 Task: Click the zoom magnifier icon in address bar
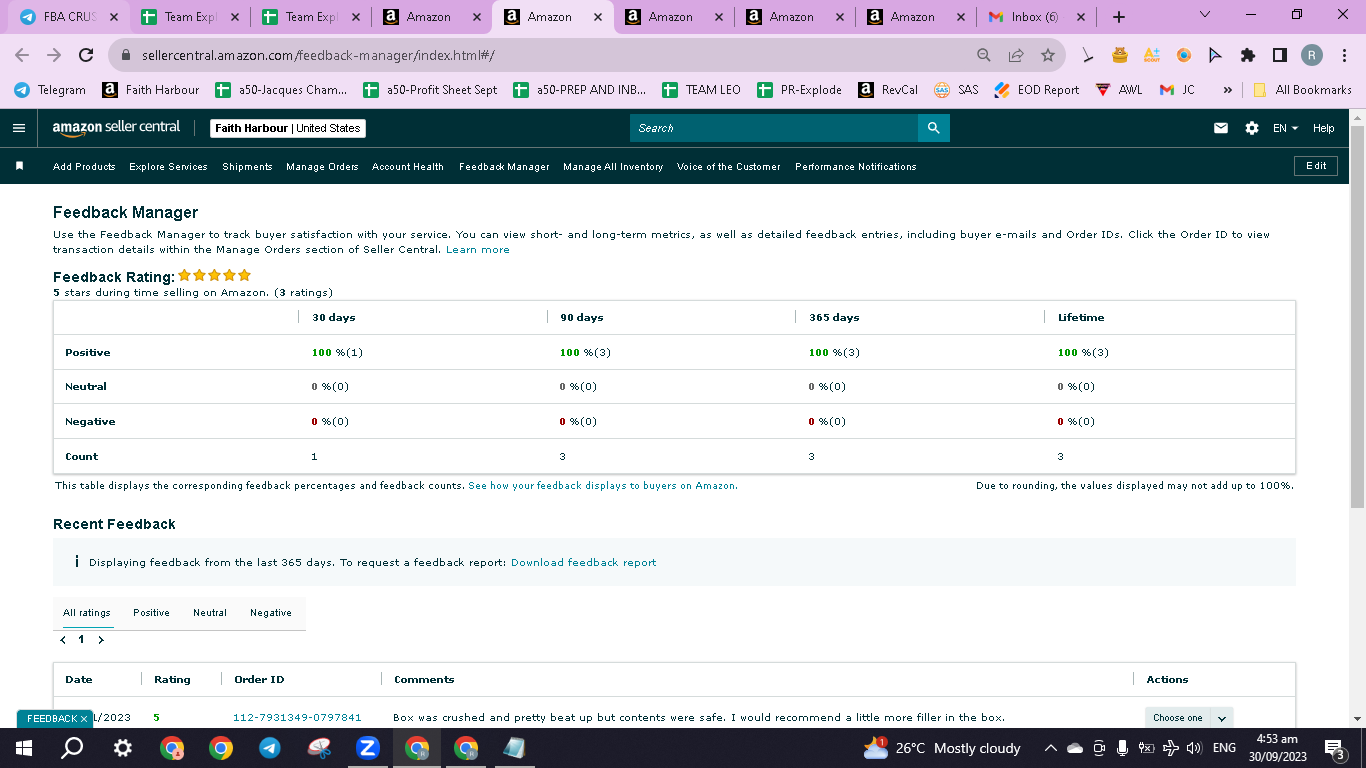tap(984, 55)
